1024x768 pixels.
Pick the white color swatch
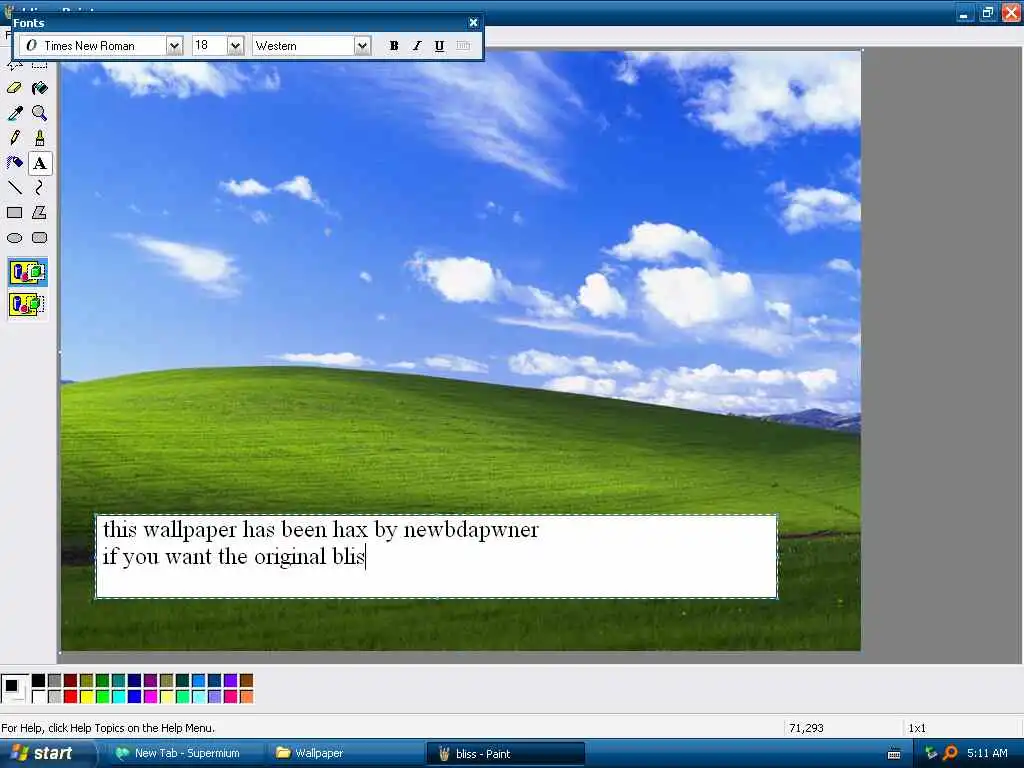[39, 697]
